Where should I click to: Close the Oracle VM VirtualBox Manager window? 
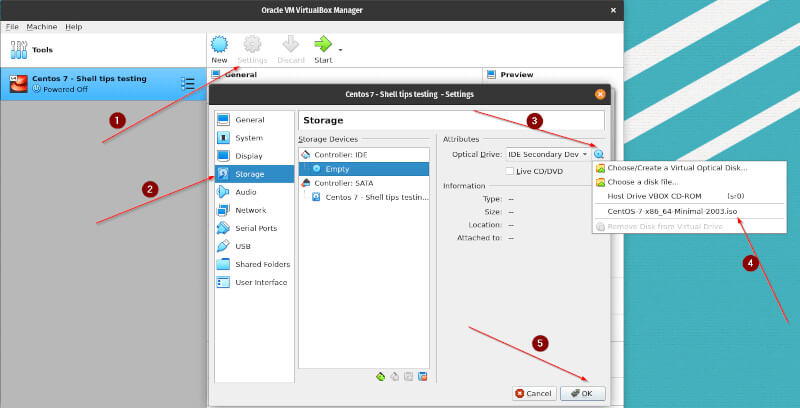(x=613, y=10)
